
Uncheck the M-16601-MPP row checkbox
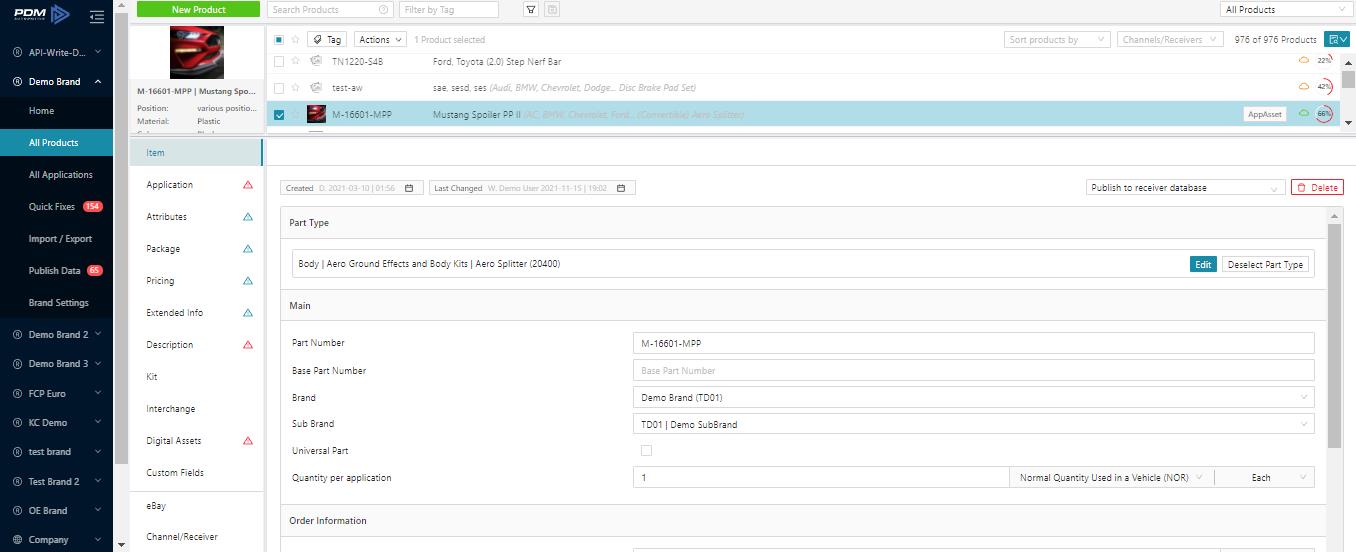[279, 115]
